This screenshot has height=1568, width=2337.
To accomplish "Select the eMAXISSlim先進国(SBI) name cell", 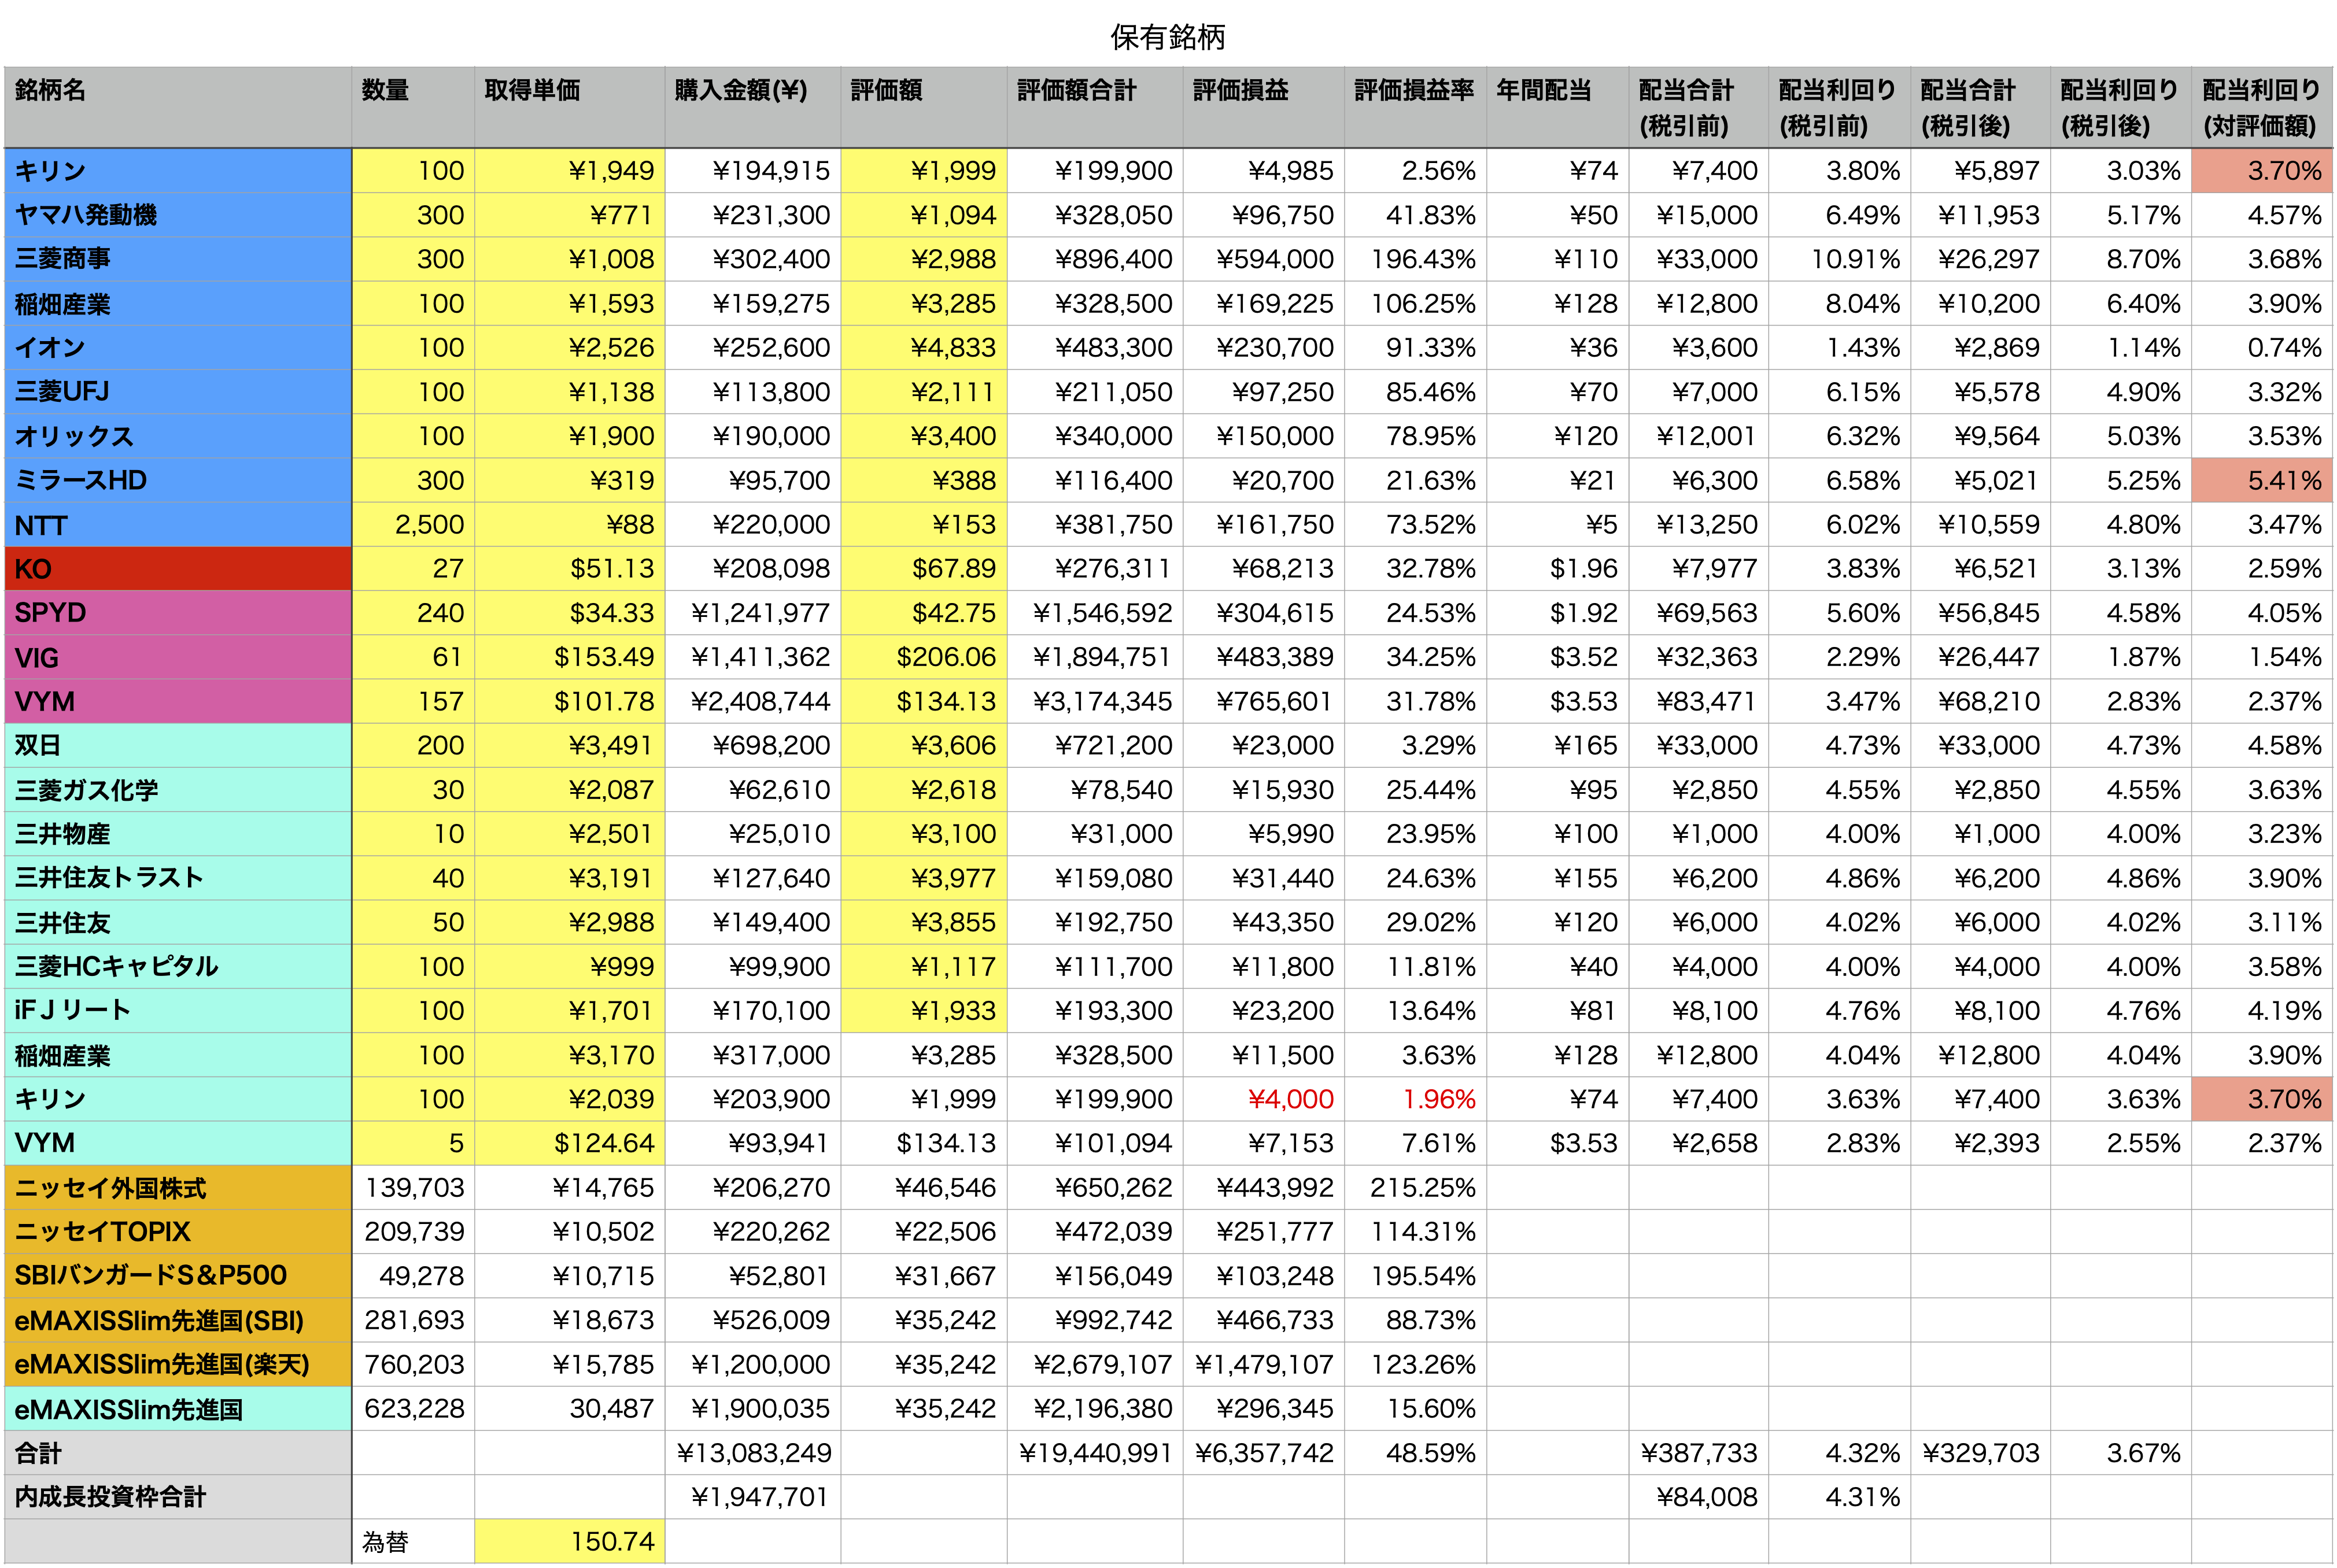I will [178, 1320].
